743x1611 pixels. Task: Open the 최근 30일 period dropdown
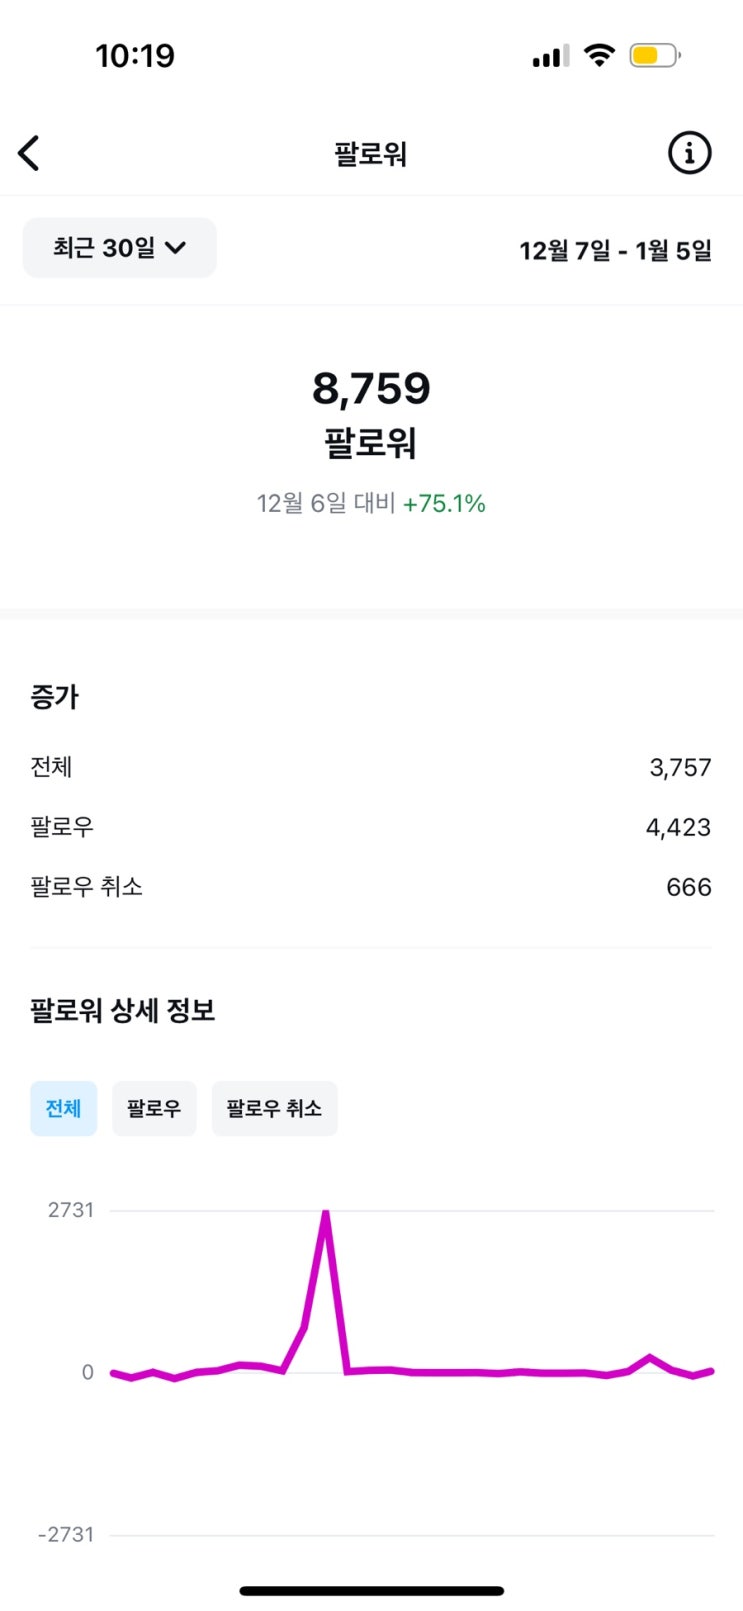(120, 248)
